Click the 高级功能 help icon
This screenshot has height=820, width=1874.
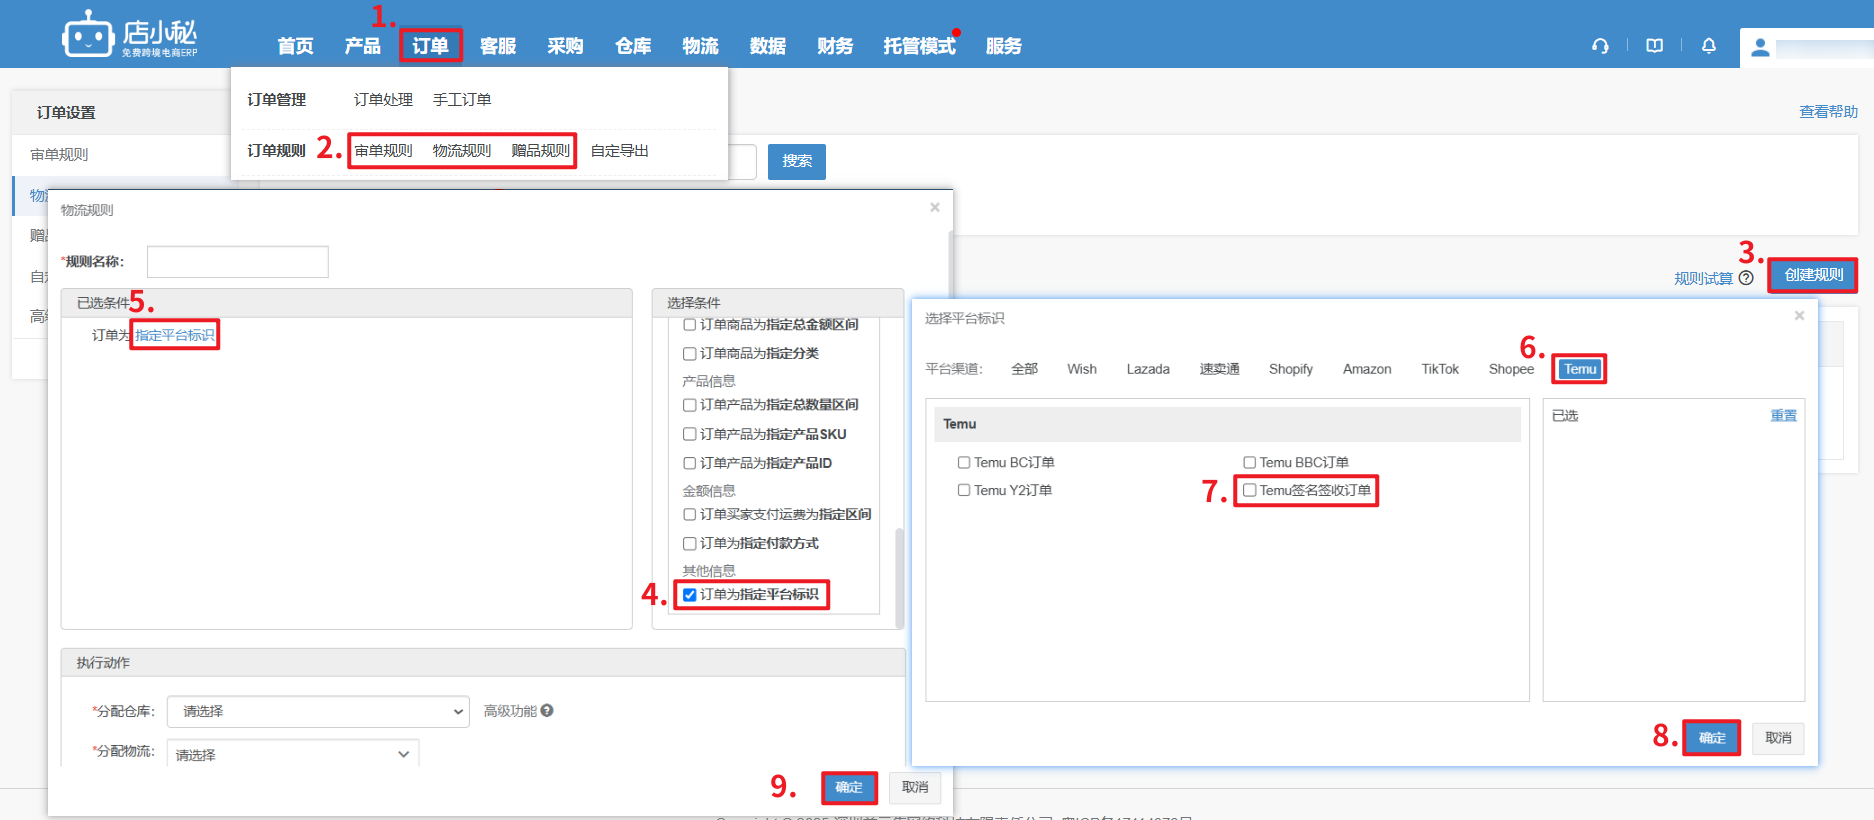547,711
